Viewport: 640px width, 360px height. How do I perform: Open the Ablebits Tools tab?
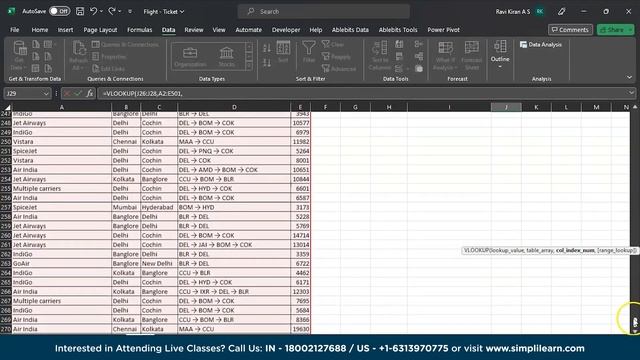pos(398,30)
